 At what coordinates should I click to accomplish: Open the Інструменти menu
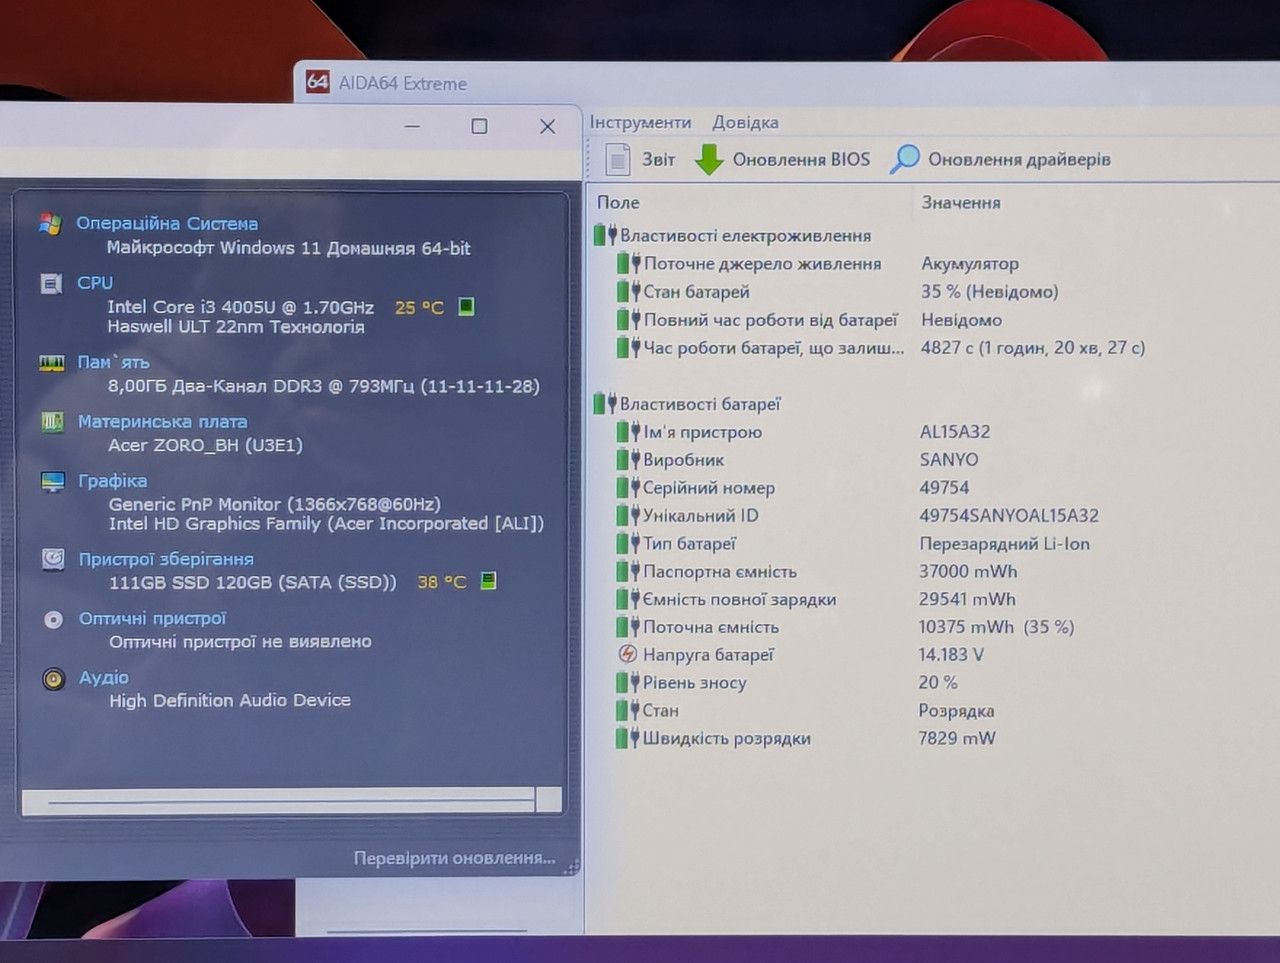tap(640, 122)
